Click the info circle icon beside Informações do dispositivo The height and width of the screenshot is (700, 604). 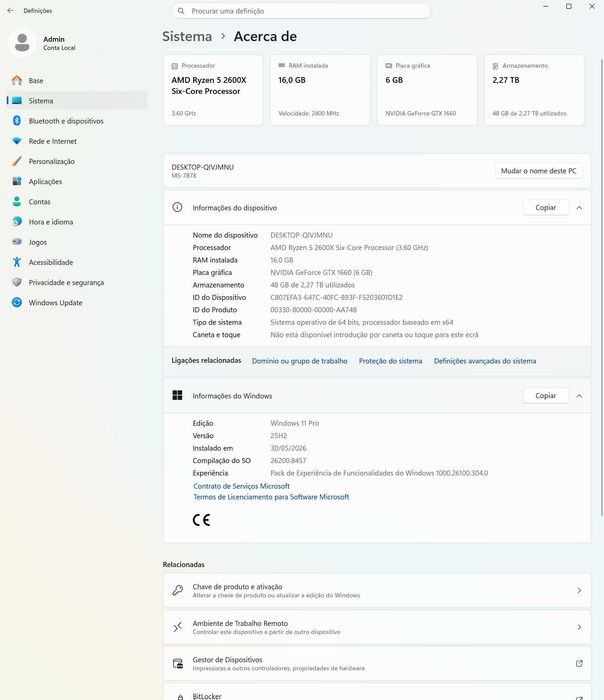point(177,207)
